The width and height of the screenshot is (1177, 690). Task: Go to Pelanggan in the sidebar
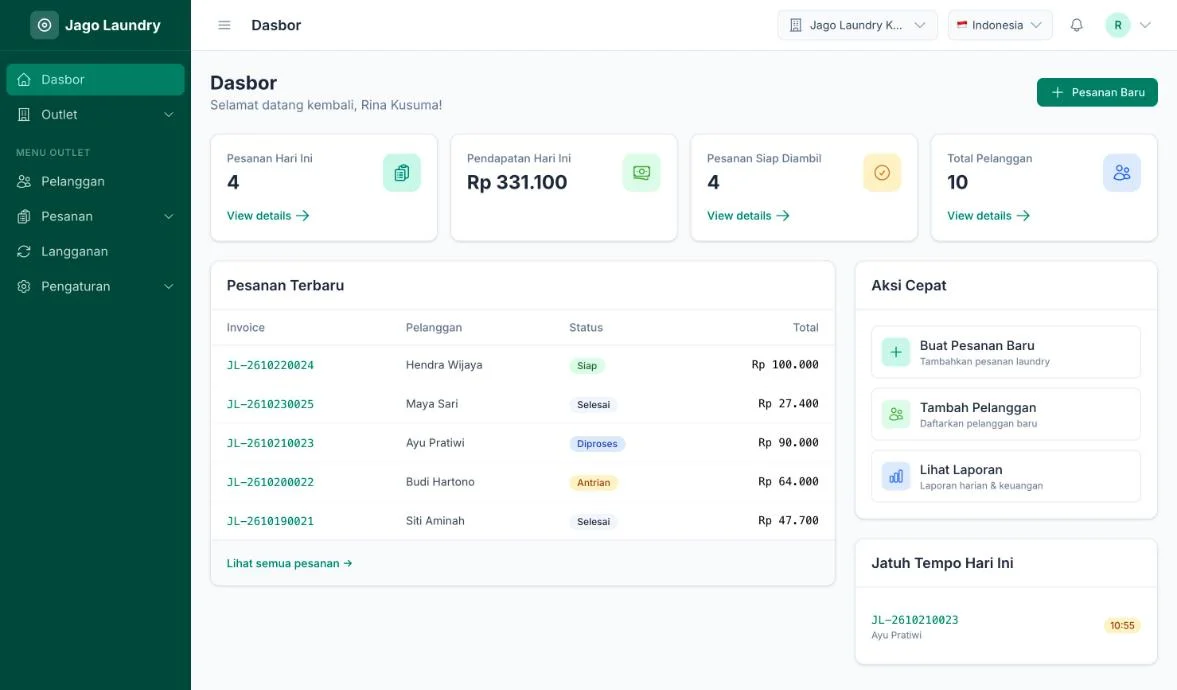(x=95, y=182)
